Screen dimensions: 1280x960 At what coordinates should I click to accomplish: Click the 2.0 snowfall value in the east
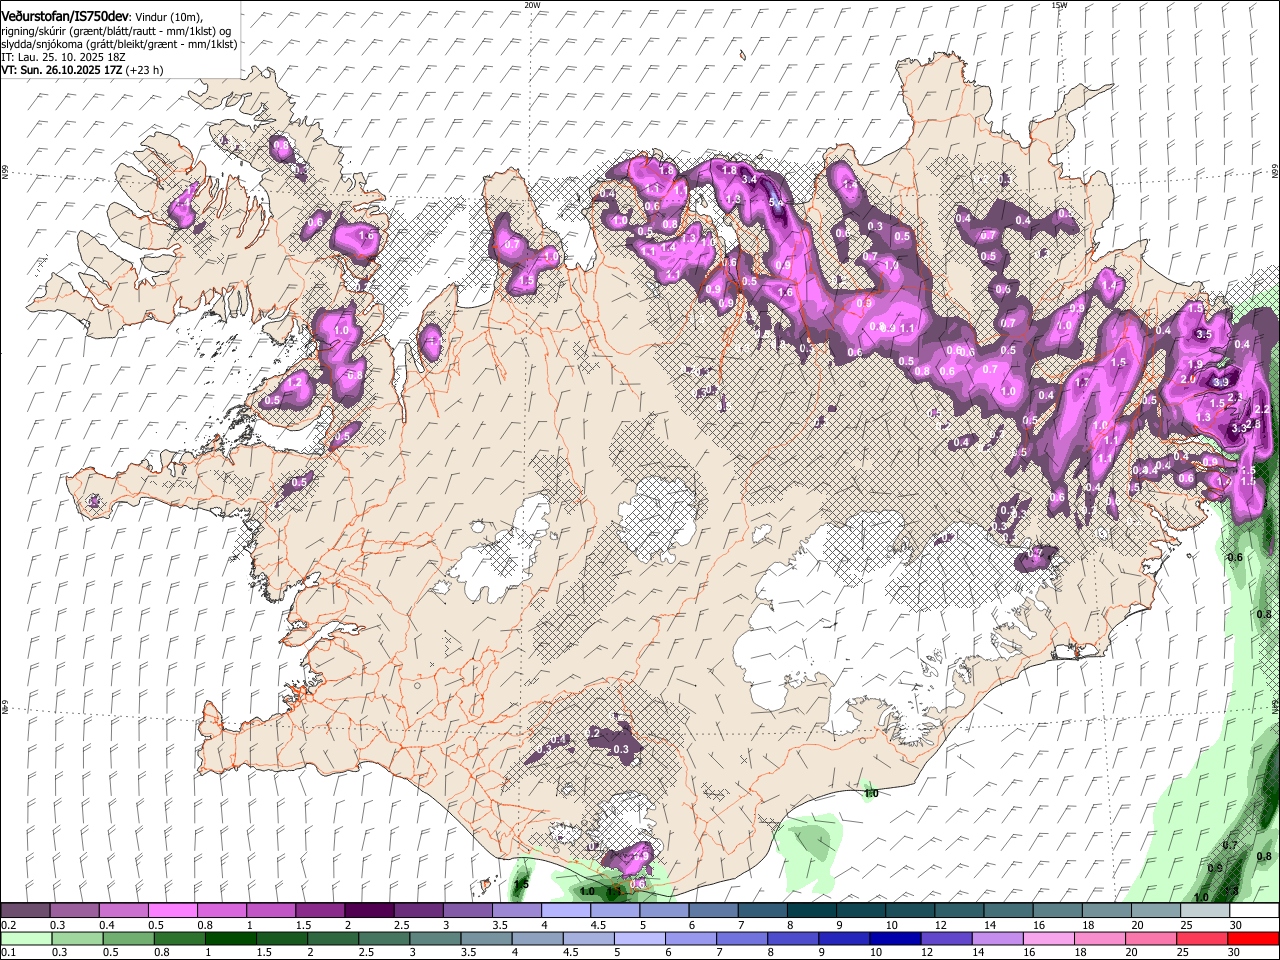1188,379
